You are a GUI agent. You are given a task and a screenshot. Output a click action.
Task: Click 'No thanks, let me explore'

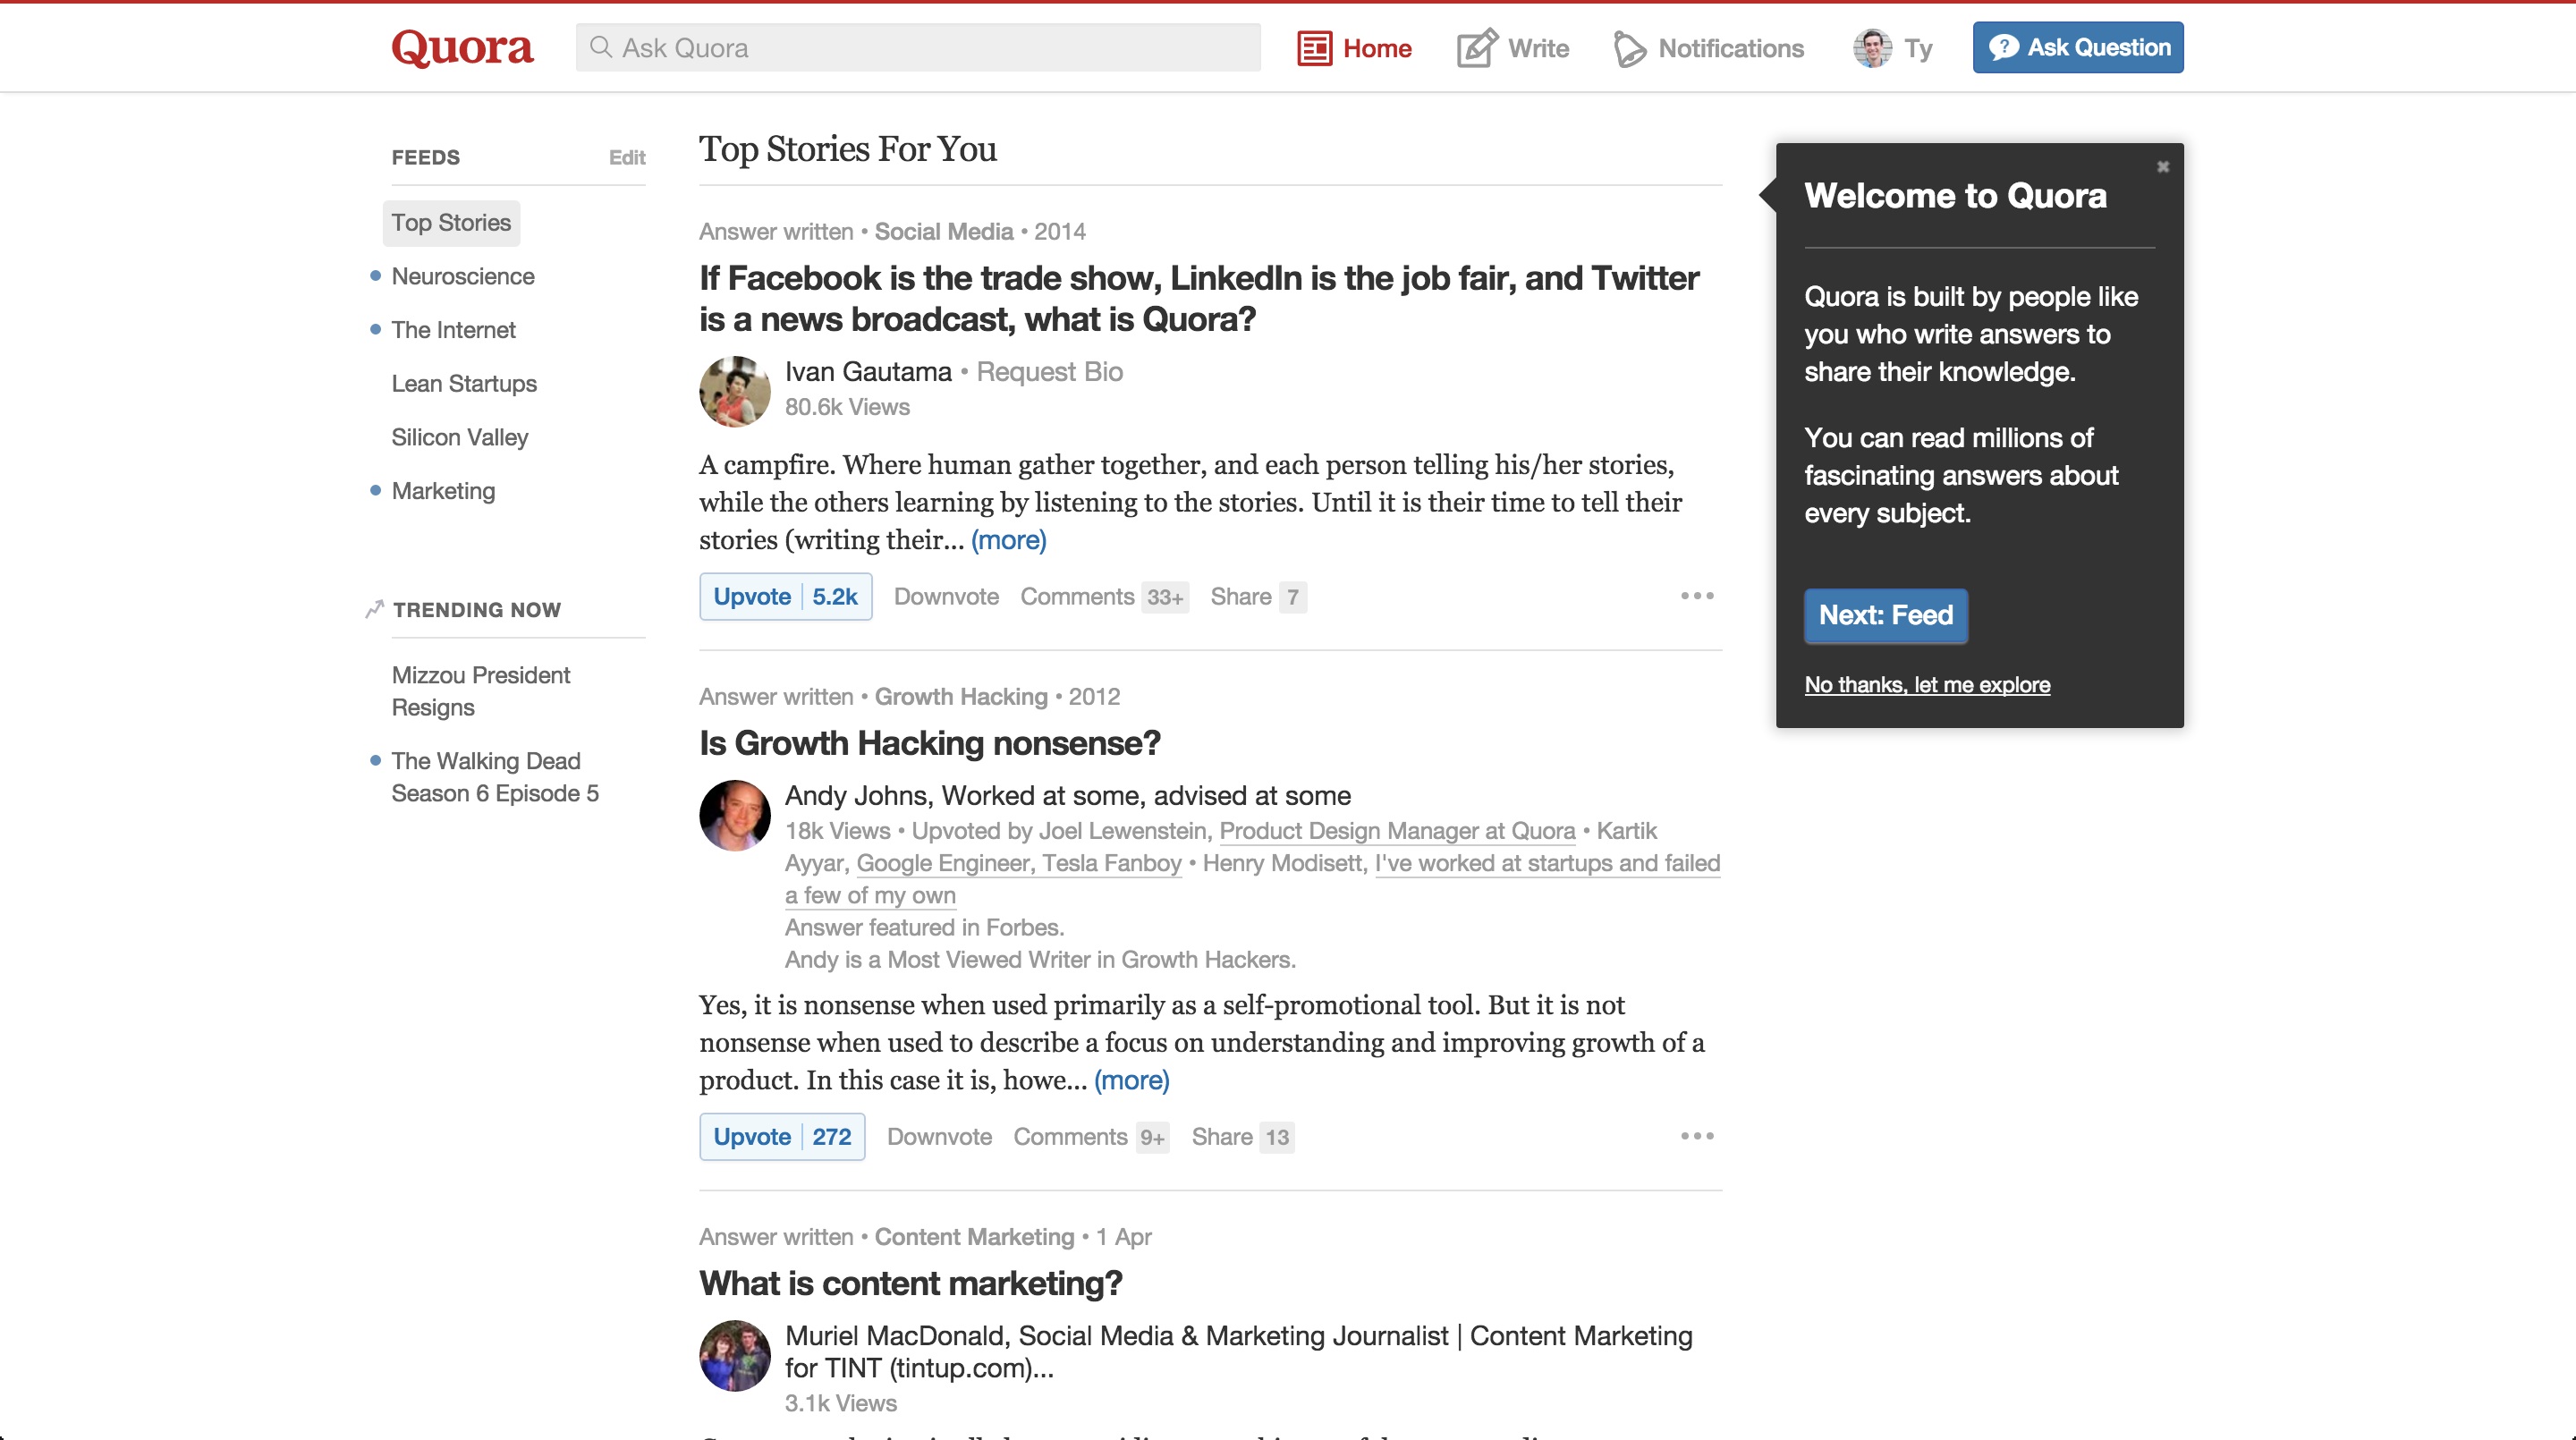pyautogui.click(x=1927, y=685)
